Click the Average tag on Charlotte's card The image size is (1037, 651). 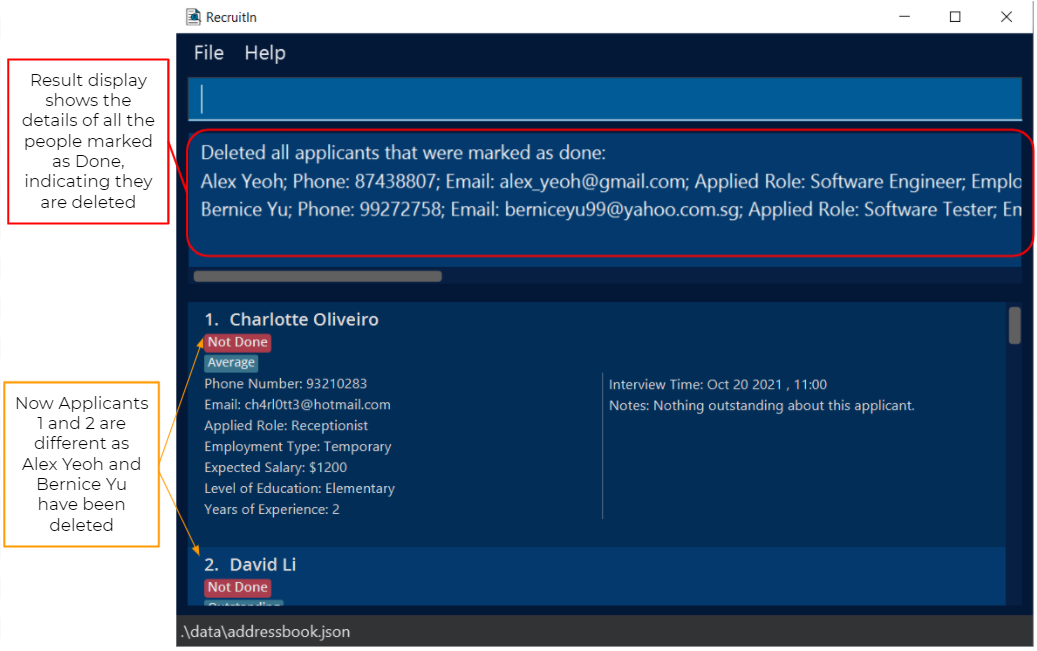(x=231, y=363)
